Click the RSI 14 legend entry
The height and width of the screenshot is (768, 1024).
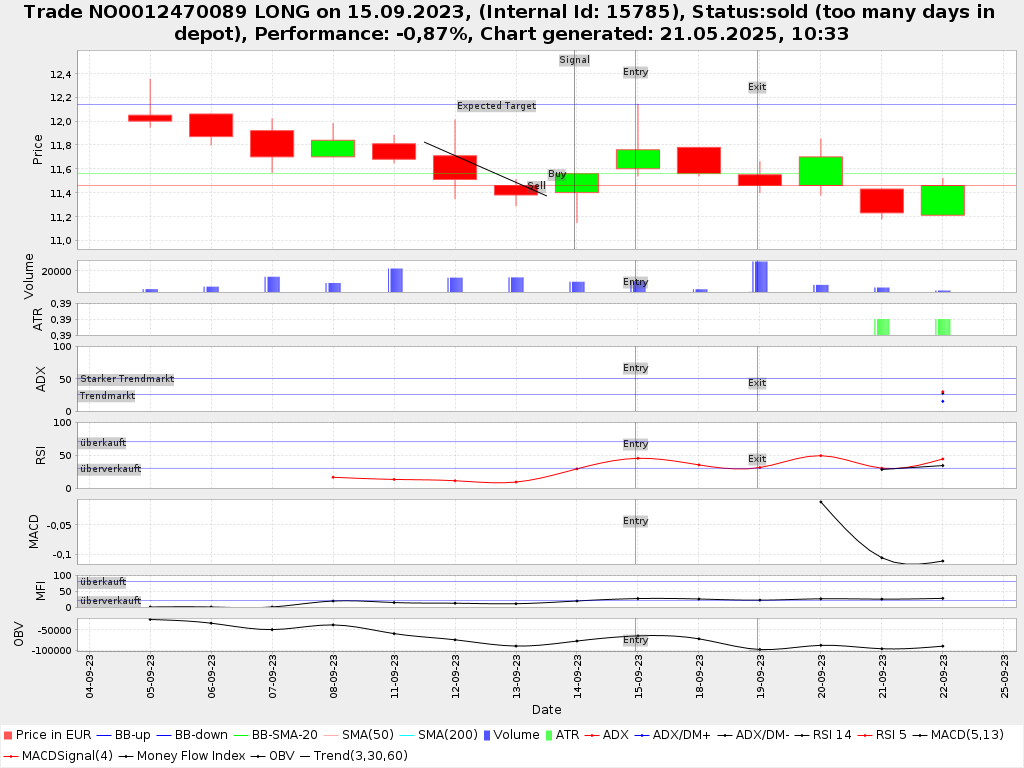823,735
